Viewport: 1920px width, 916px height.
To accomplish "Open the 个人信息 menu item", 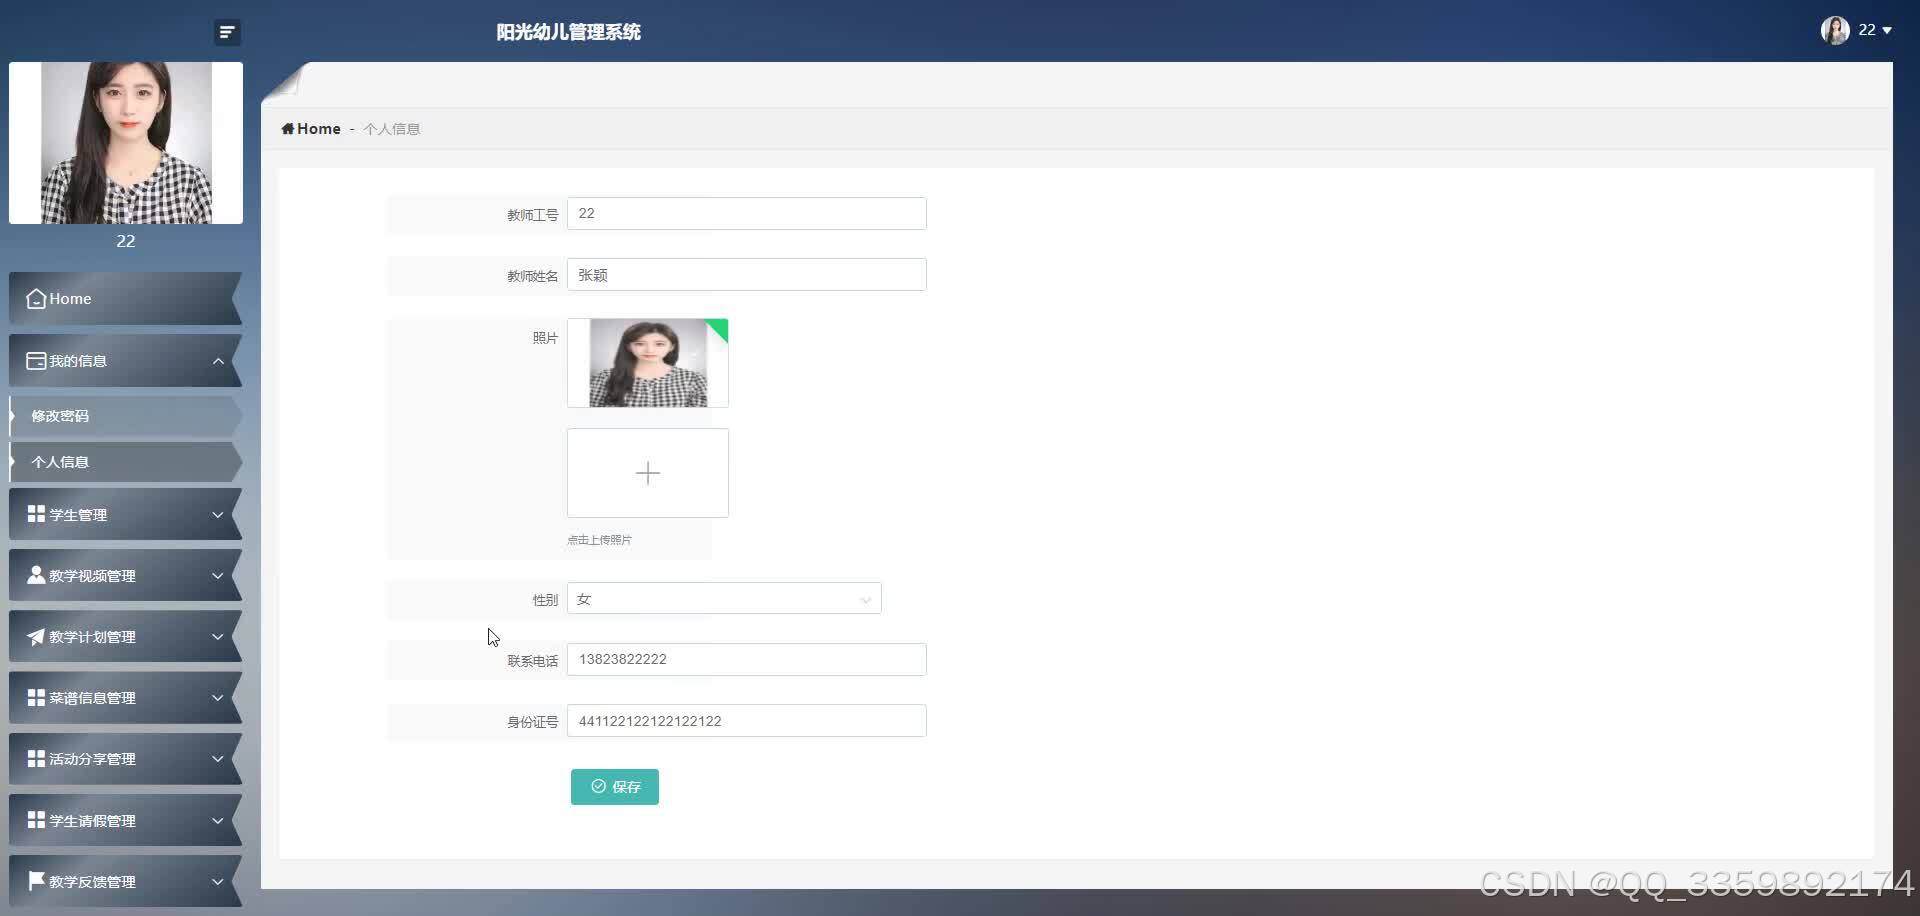I will click(x=60, y=461).
